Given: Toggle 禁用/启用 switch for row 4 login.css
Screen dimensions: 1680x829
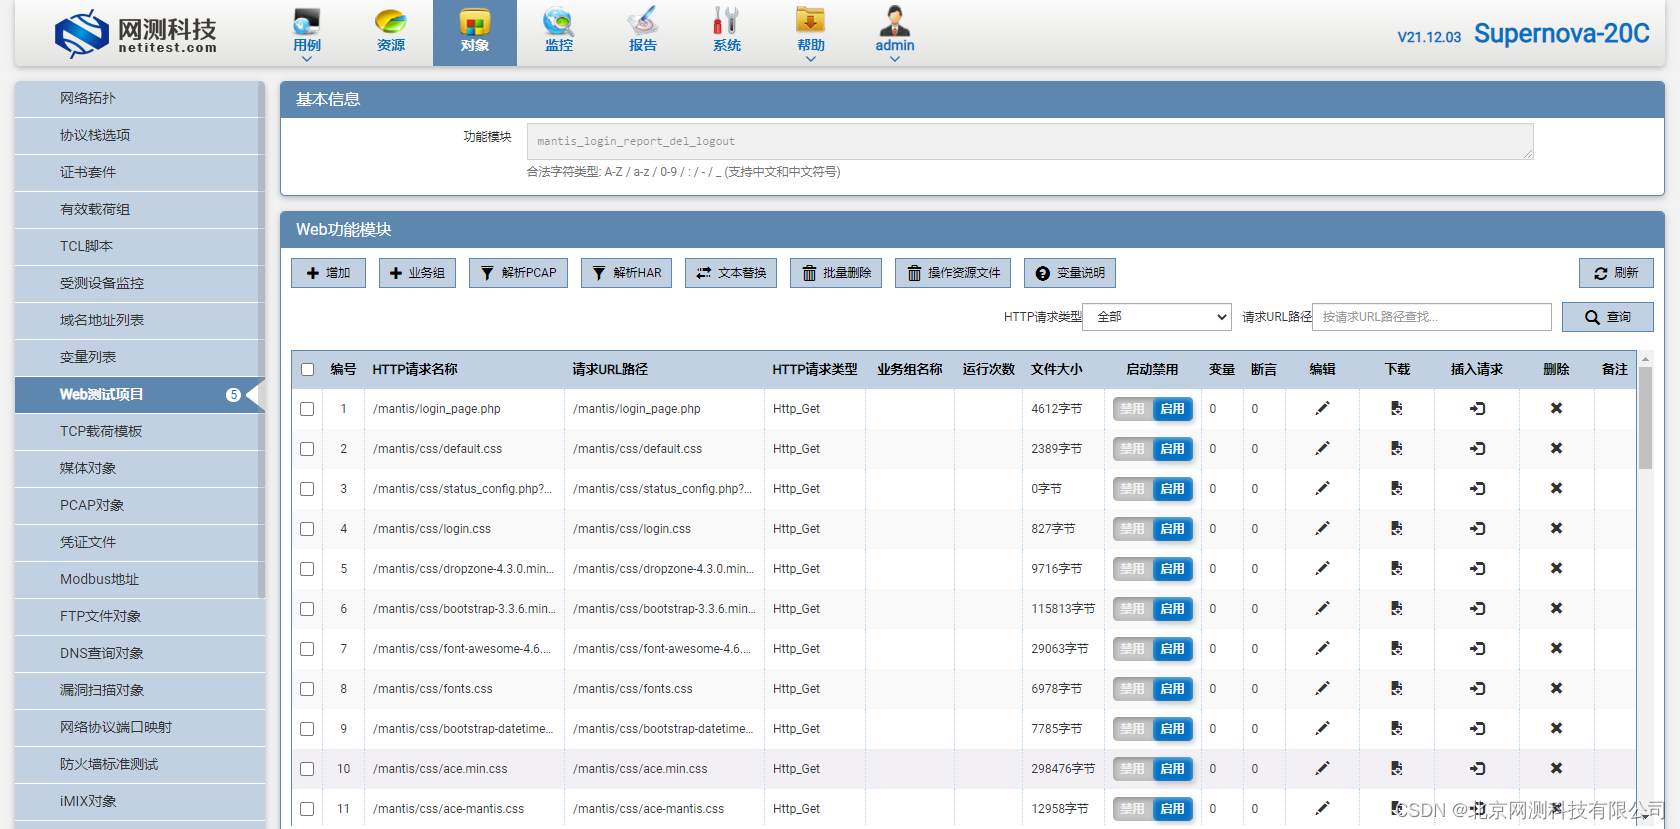Looking at the screenshot, I should [1152, 529].
